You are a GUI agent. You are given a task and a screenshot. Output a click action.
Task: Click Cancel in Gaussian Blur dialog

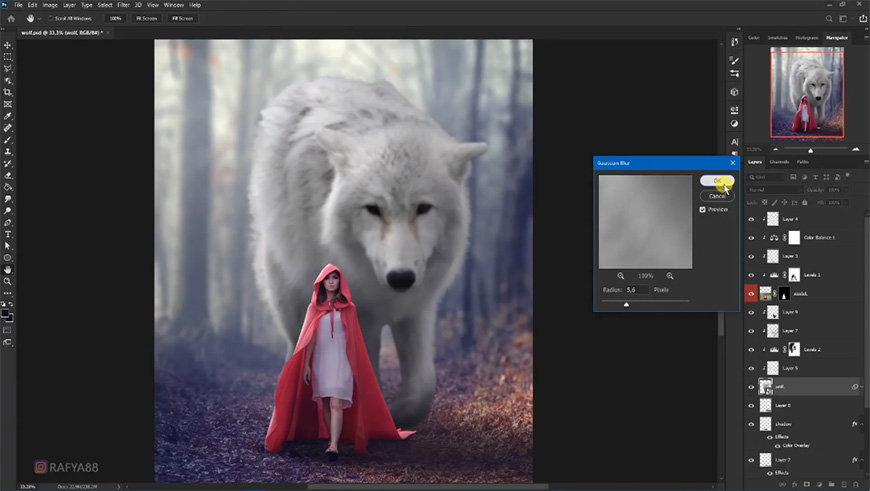(x=717, y=196)
